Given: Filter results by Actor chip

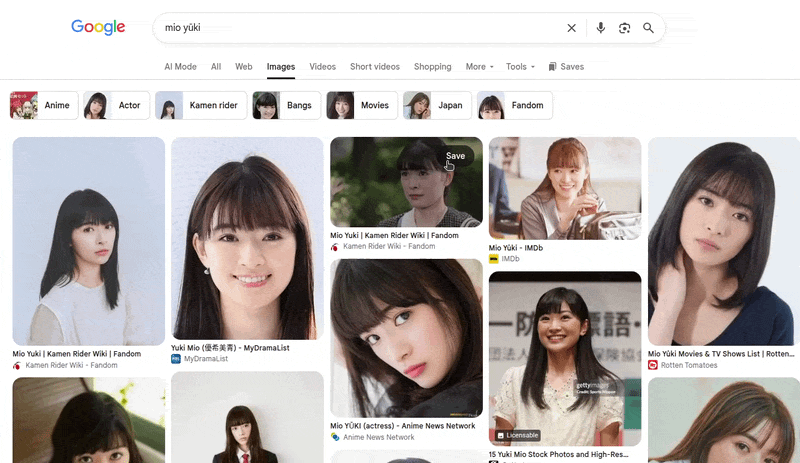Looking at the screenshot, I should [117, 105].
